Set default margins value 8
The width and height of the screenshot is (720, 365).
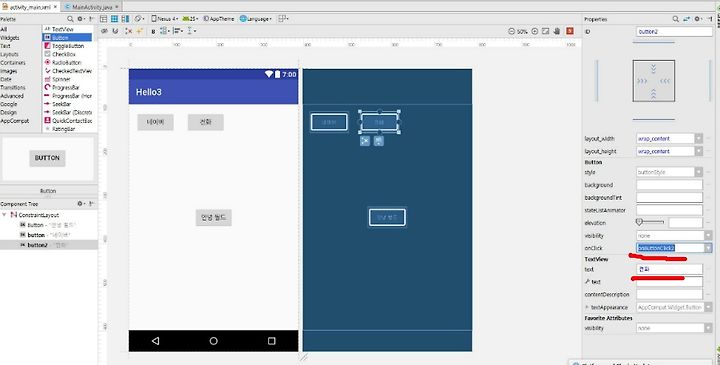click(x=153, y=31)
